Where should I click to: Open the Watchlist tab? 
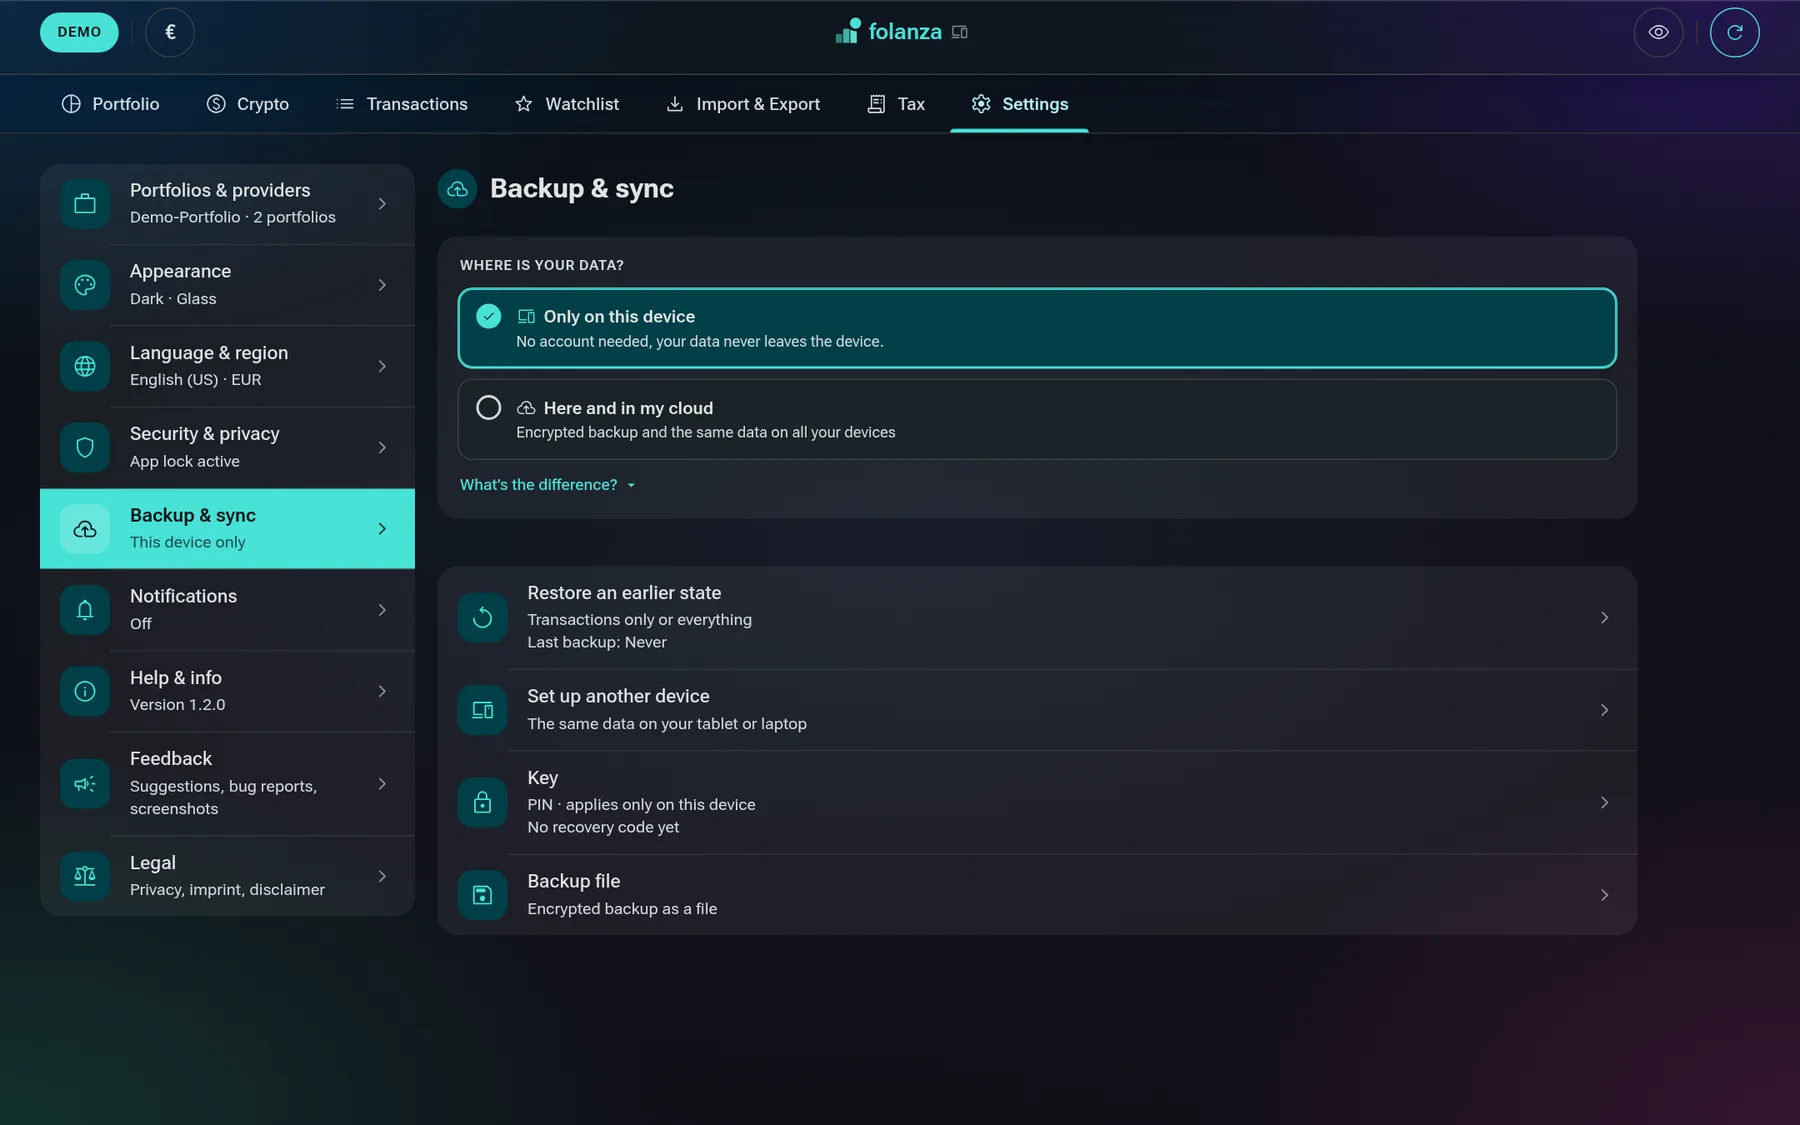(567, 104)
